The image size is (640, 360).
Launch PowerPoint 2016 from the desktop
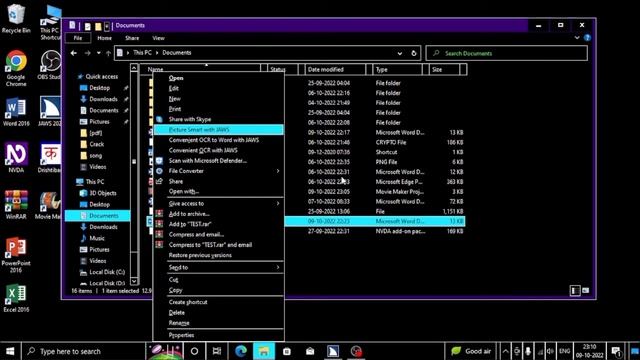(x=16, y=254)
